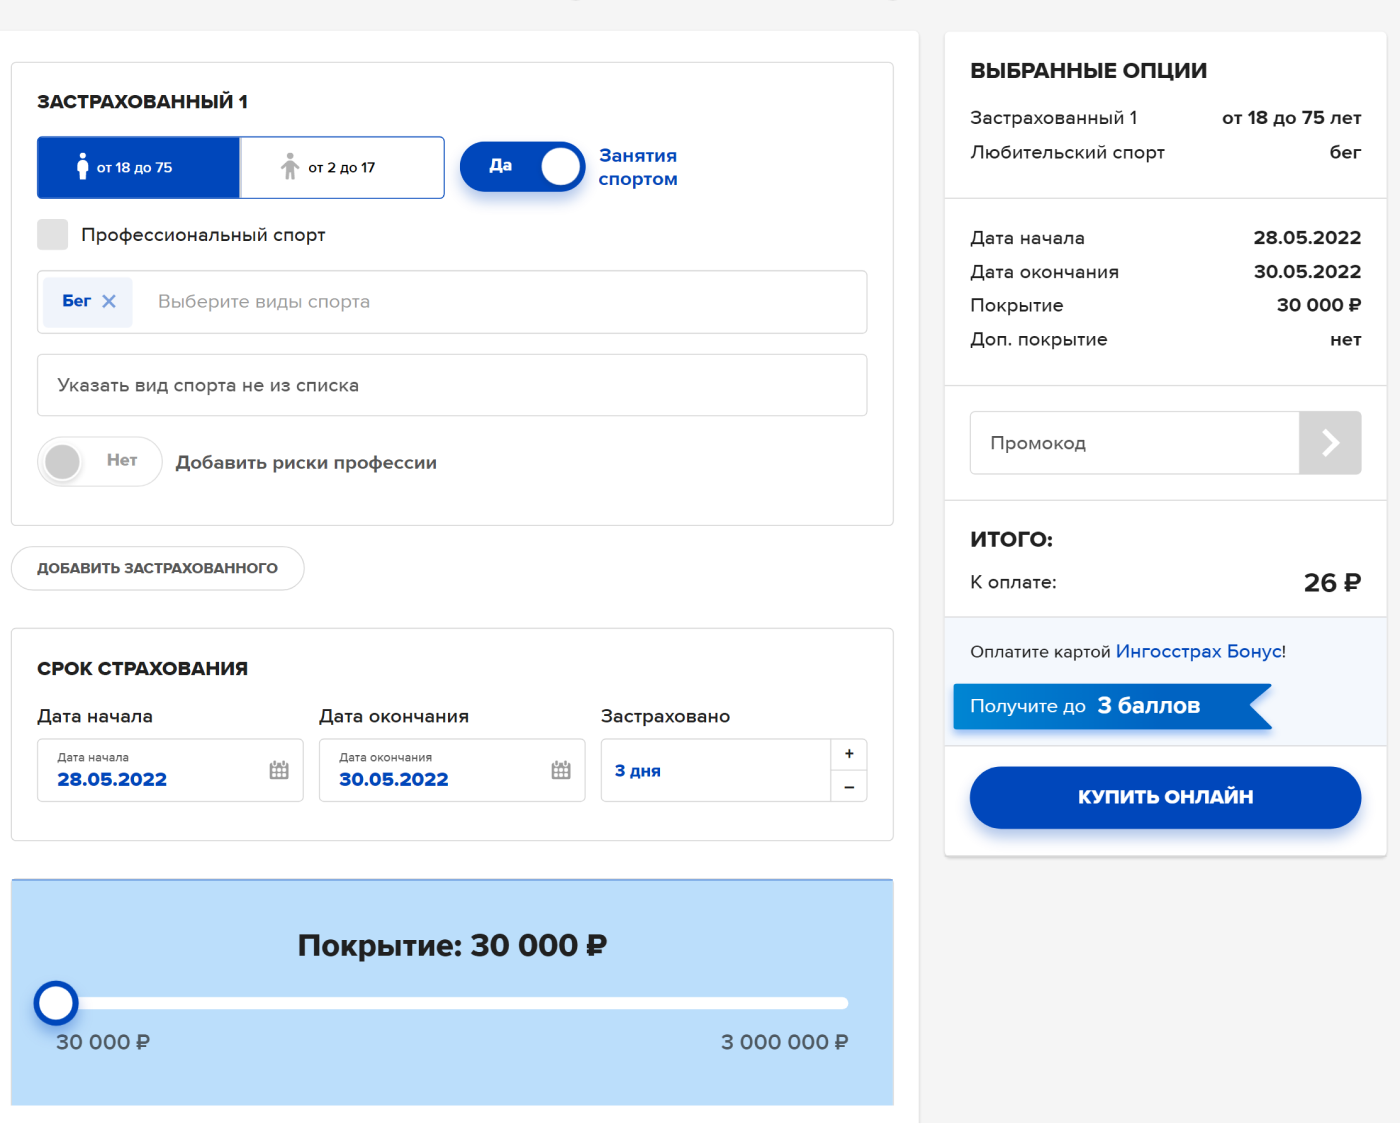Click the custom sport not in list field
This screenshot has width=1400, height=1124.
click(452, 385)
